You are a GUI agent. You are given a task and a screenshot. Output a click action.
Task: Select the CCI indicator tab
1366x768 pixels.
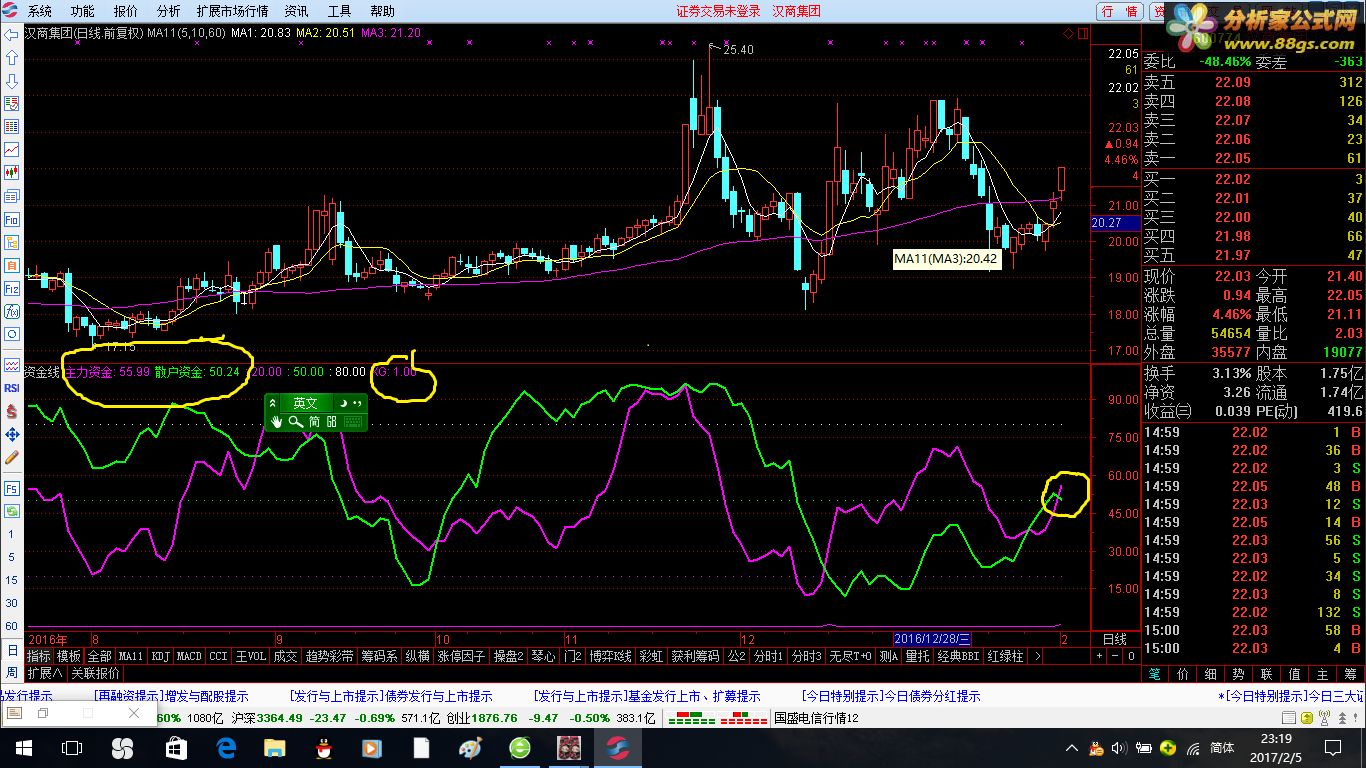pyautogui.click(x=218, y=656)
